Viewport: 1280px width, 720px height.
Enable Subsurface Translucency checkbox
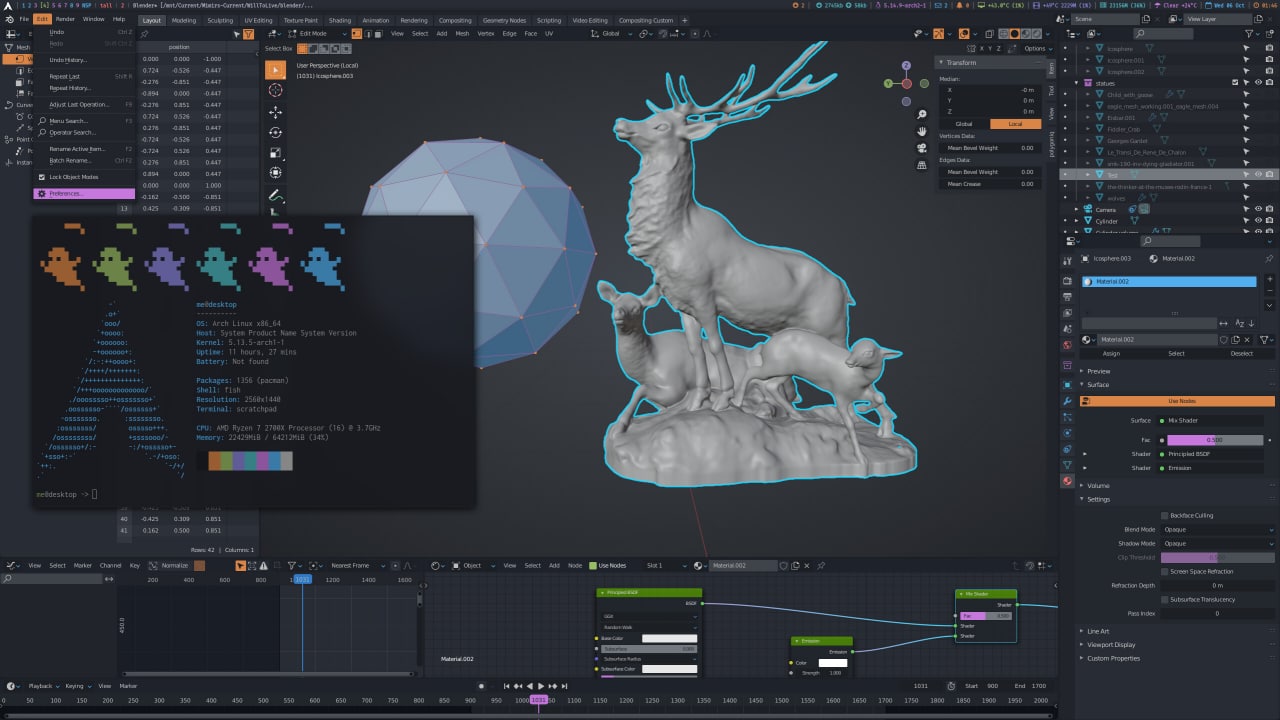pos(1166,600)
